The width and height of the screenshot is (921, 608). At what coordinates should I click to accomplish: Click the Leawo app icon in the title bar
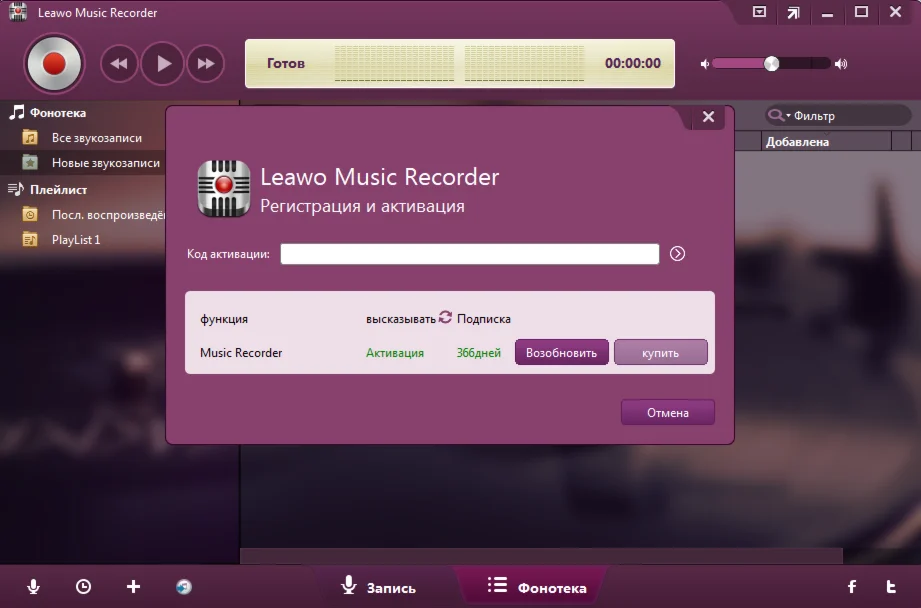coord(18,12)
